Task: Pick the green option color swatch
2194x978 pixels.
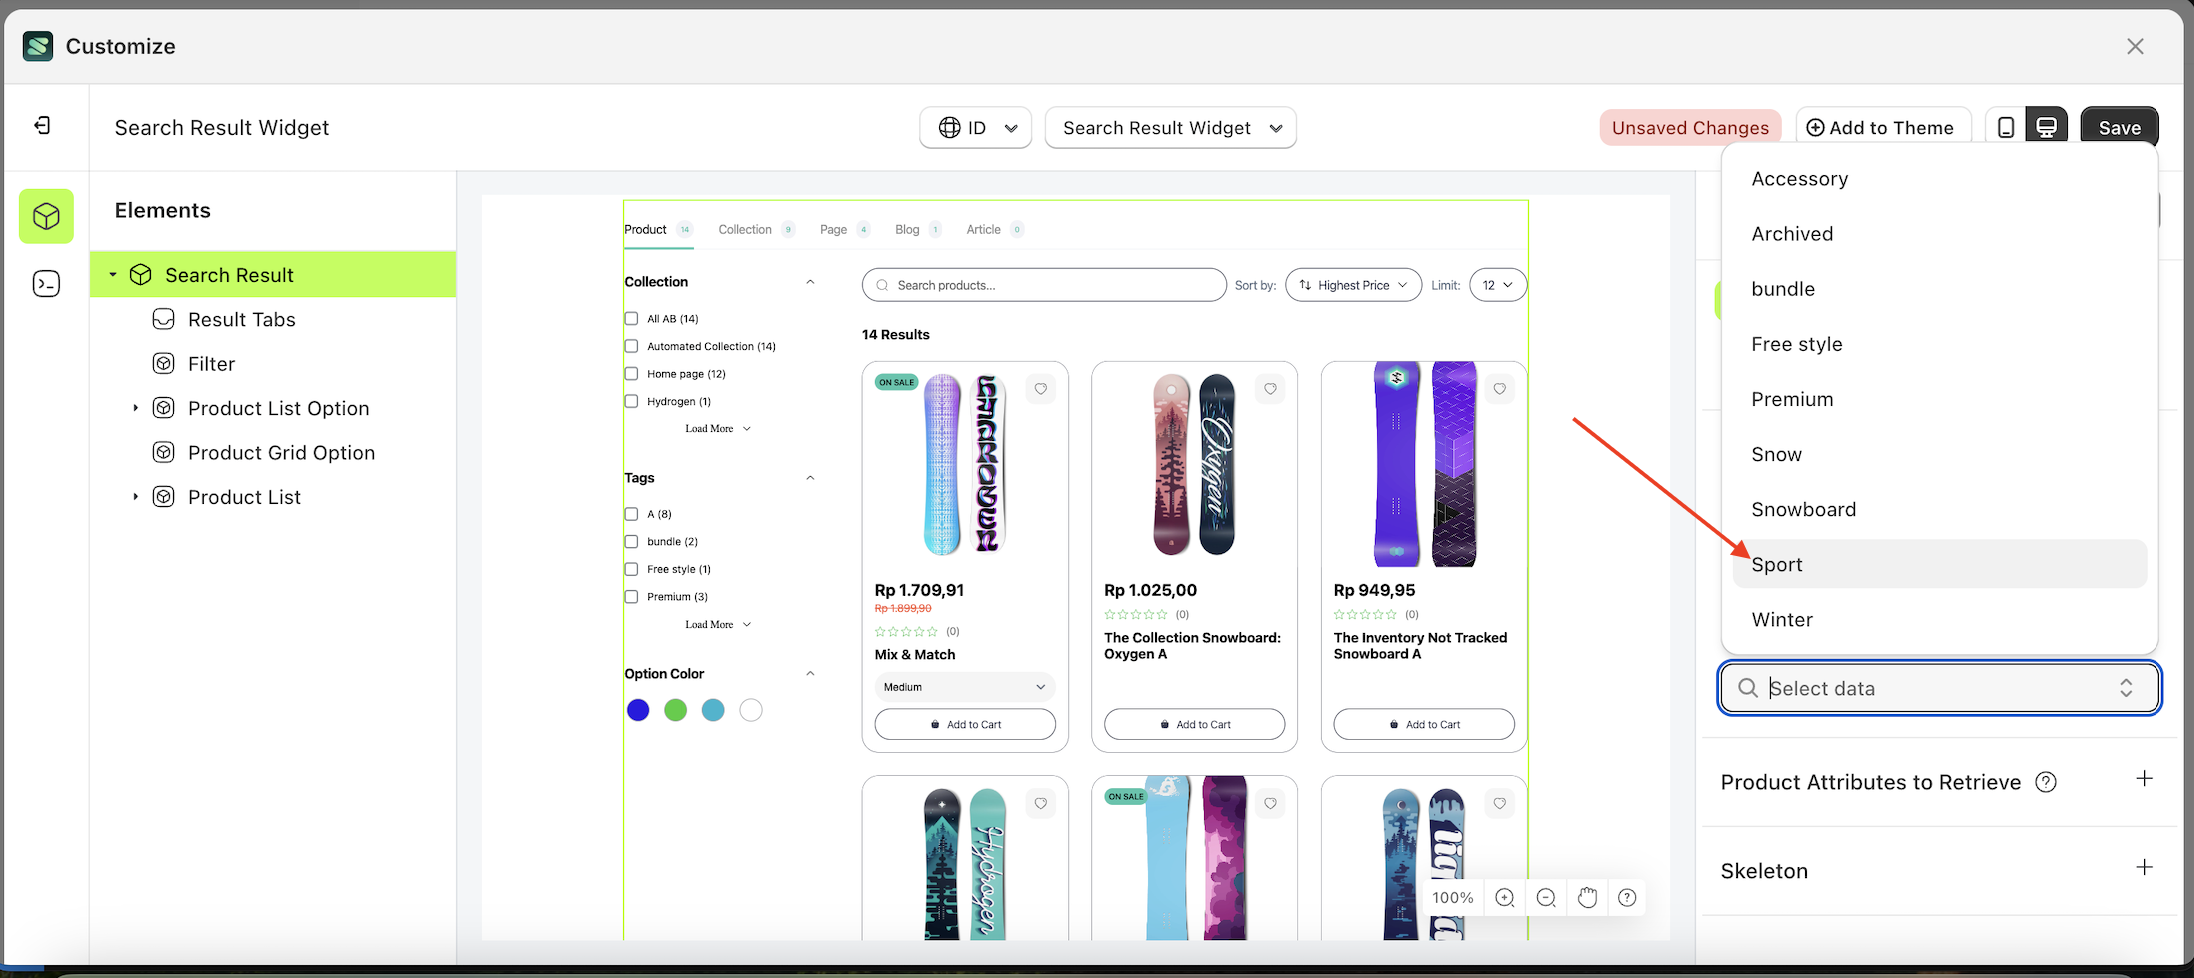Action: (675, 709)
